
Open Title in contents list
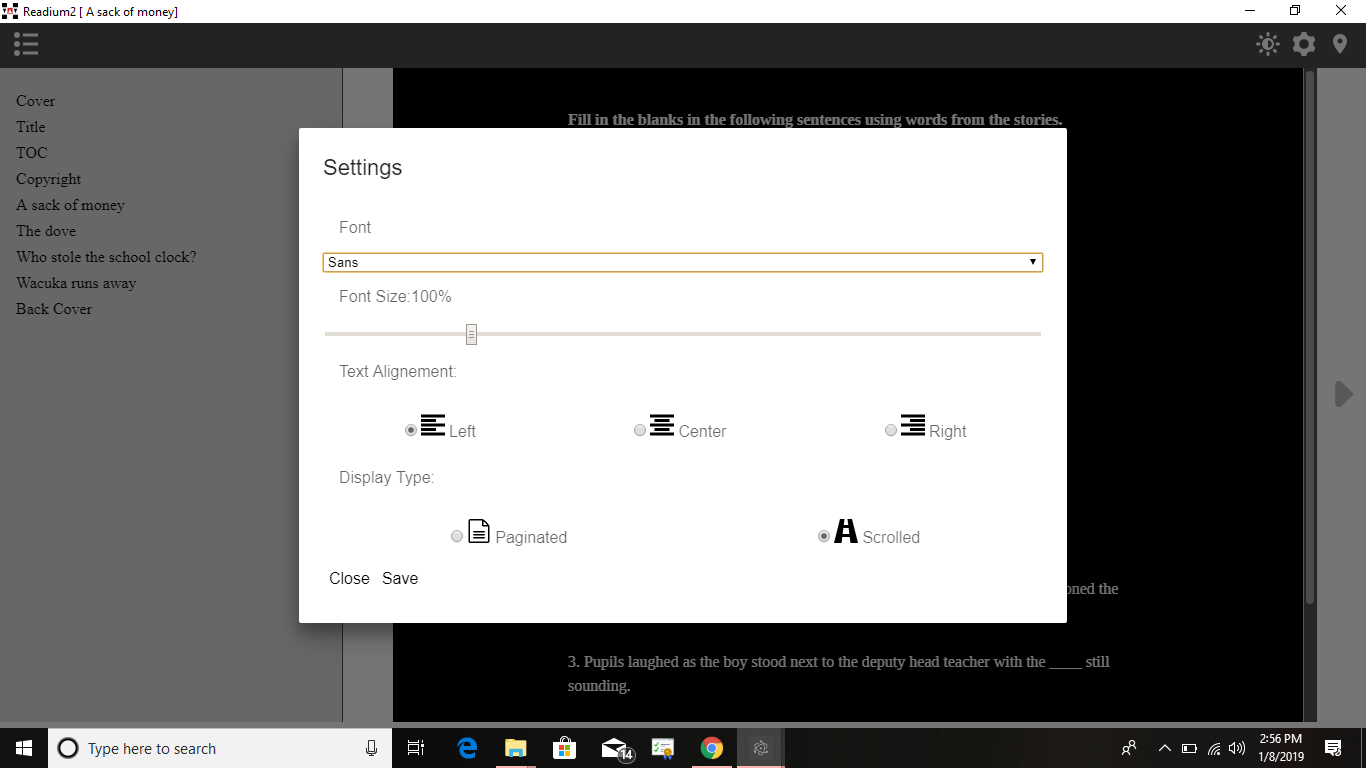pos(31,127)
